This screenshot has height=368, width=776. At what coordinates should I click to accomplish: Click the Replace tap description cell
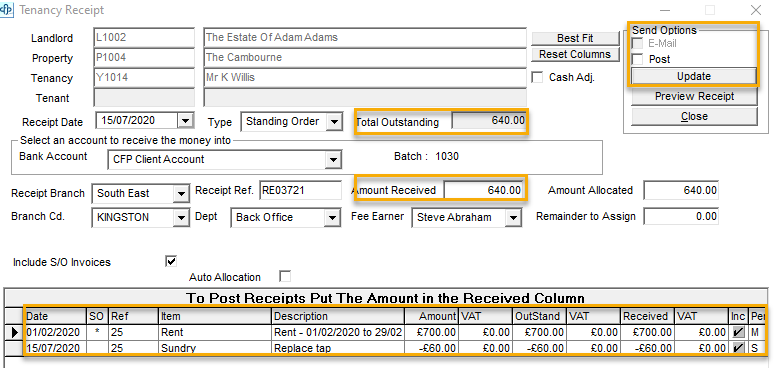click(x=338, y=348)
